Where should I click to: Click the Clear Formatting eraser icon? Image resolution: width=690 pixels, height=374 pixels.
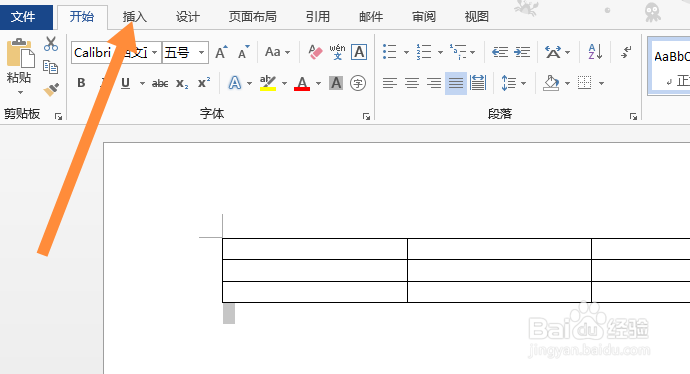coord(315,52)
